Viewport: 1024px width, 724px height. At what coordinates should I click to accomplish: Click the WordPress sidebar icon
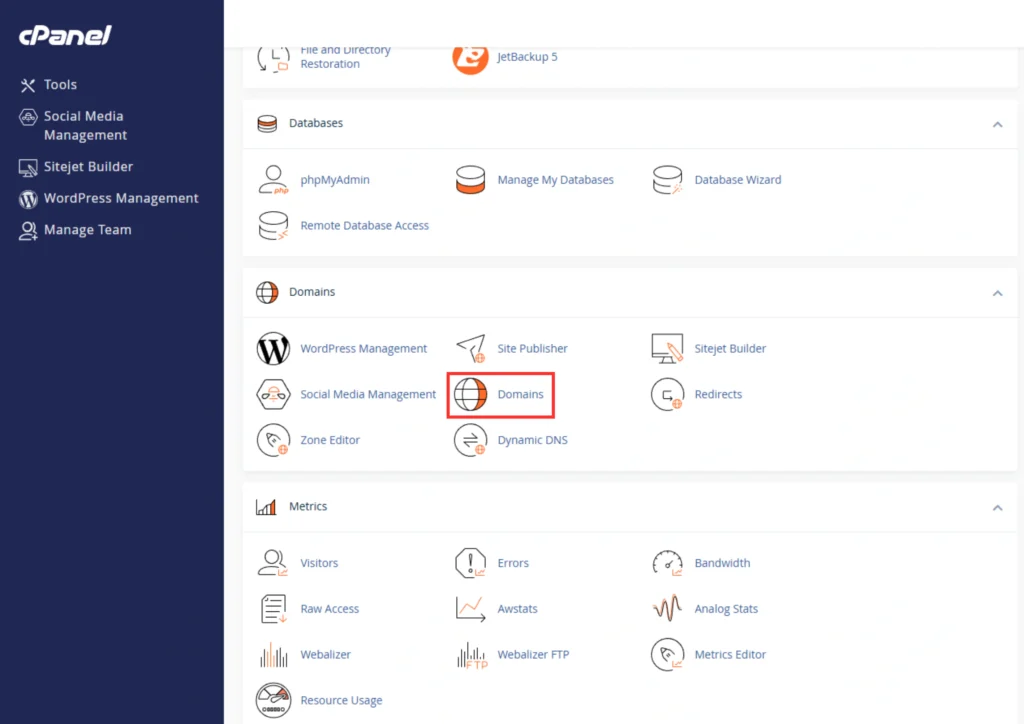click(27, 199)
